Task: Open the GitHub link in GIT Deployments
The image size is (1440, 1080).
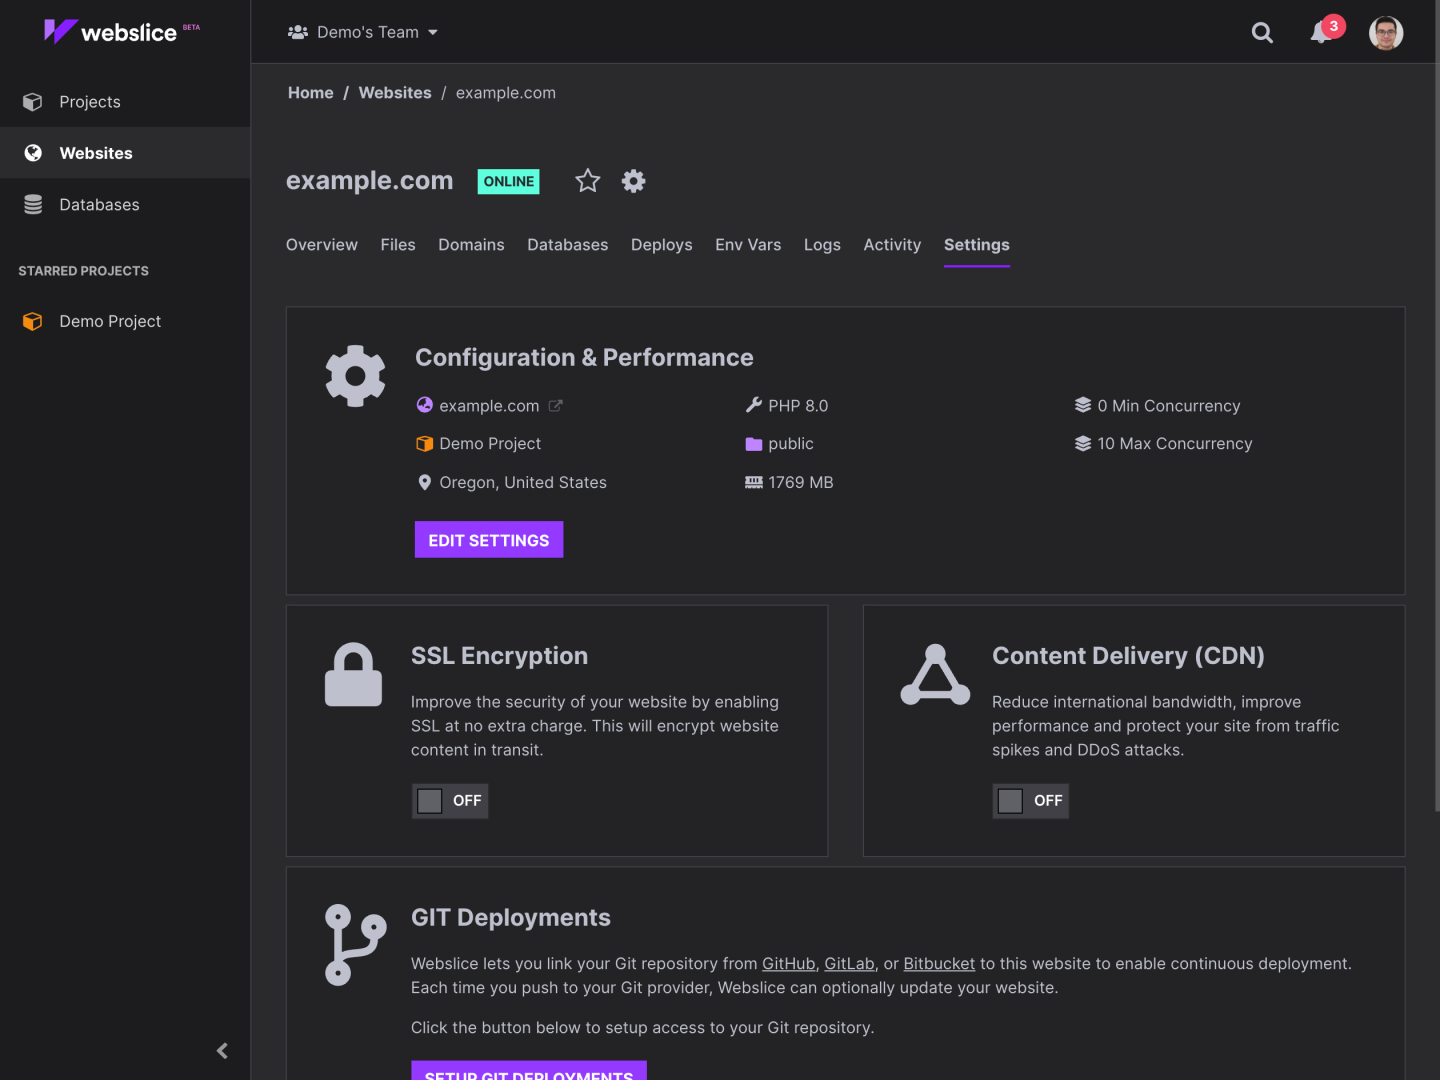Action: coord(788,963)
